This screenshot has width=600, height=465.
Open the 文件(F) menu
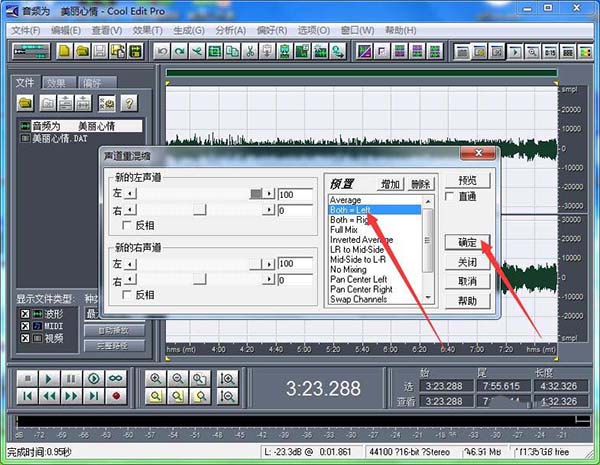click(x=25, y=31)
